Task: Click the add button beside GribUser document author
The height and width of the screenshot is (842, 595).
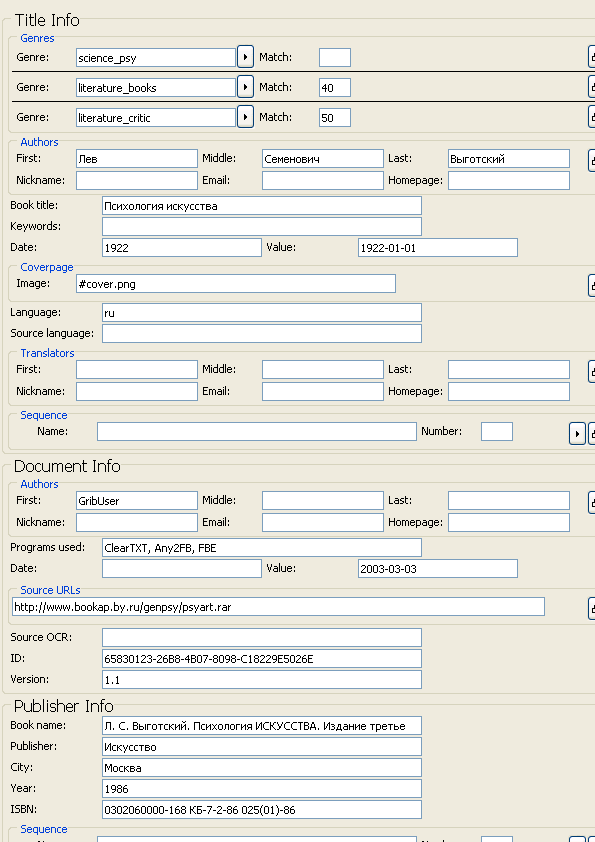Action: [x=592, y=502]
